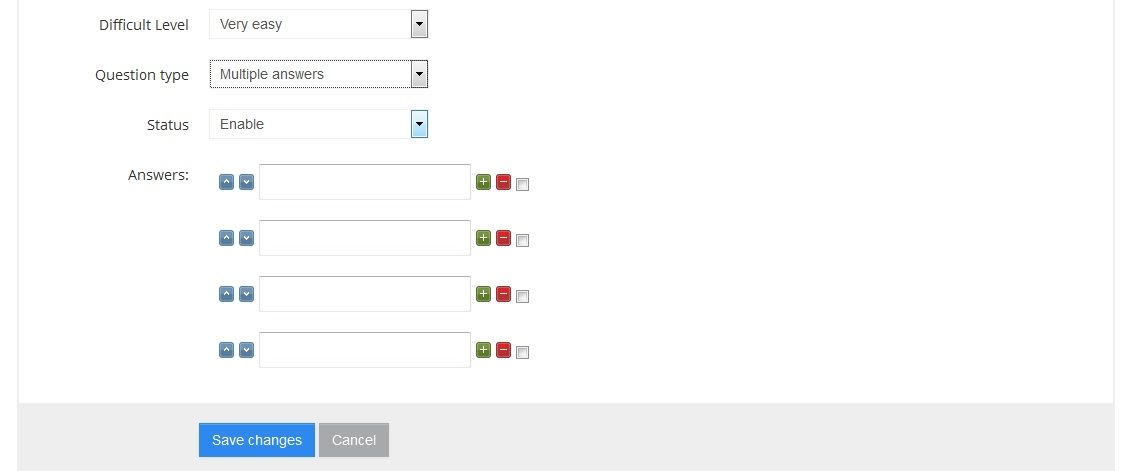Move the first answer up
Viewport: 1130px width, 471px height.
226,182
